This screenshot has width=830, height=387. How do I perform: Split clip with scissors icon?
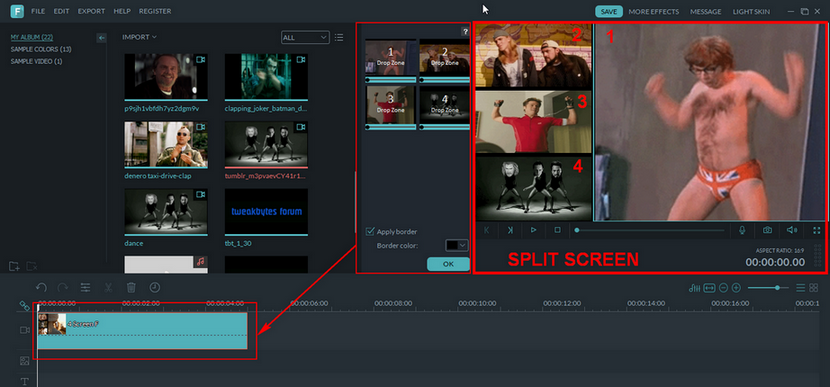pos(108,287)
